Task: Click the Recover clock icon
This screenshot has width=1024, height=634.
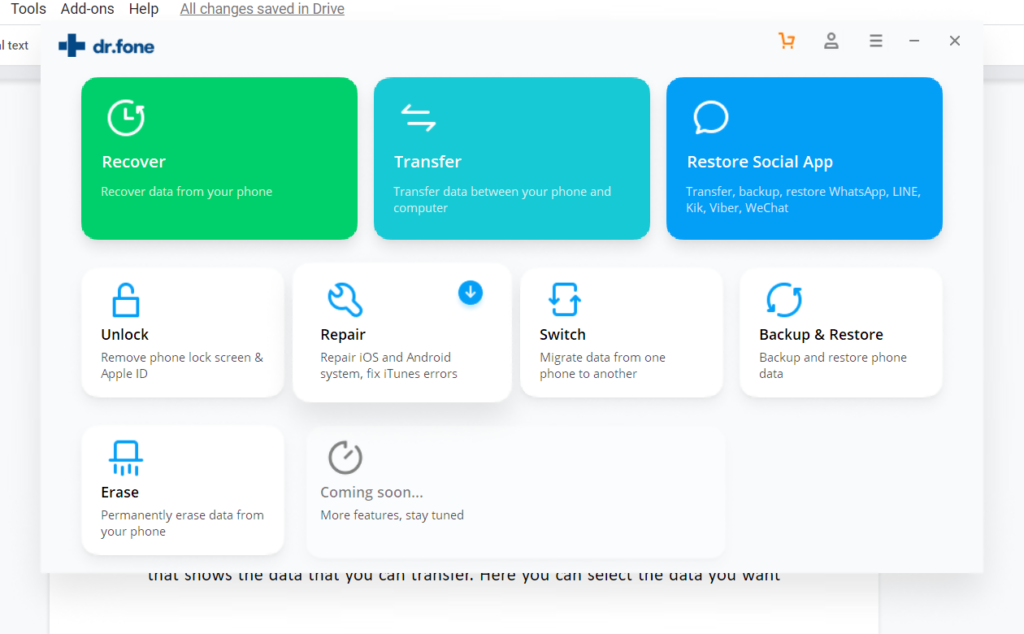Action: (126, 118)
